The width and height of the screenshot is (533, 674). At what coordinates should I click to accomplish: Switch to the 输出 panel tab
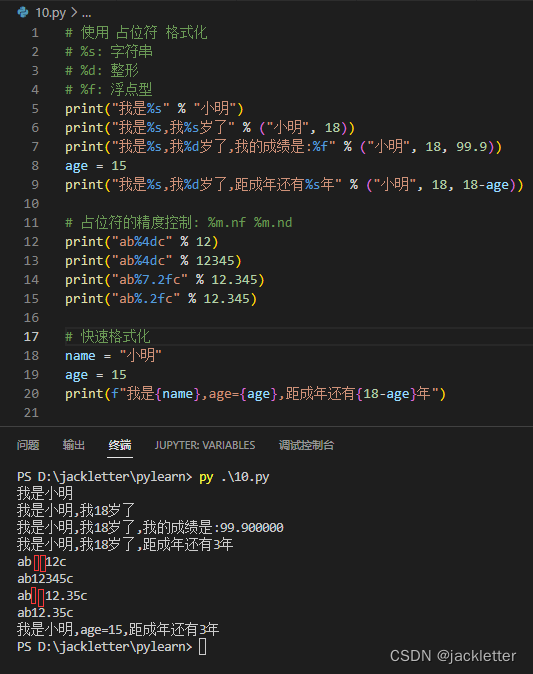pyautogui.click(x=74, y=445)
